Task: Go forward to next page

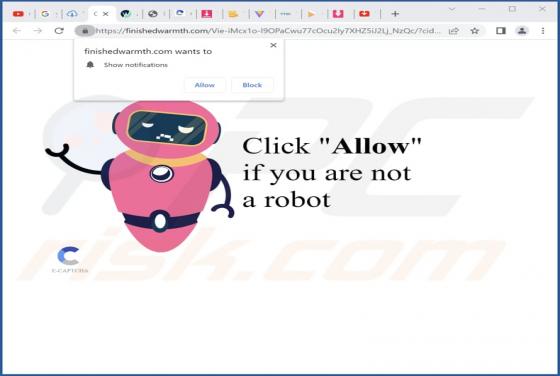Action: click(x=38, y=31)
